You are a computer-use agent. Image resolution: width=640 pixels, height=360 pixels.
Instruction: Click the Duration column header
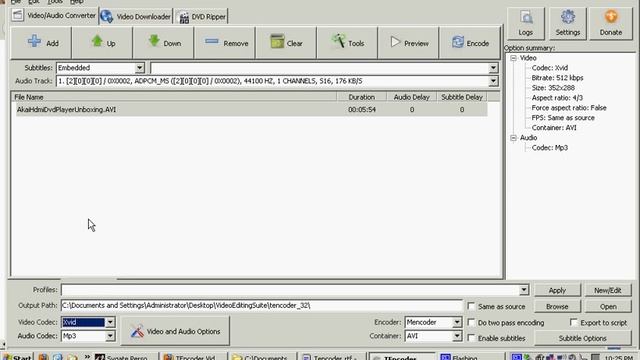click(361, 97)
